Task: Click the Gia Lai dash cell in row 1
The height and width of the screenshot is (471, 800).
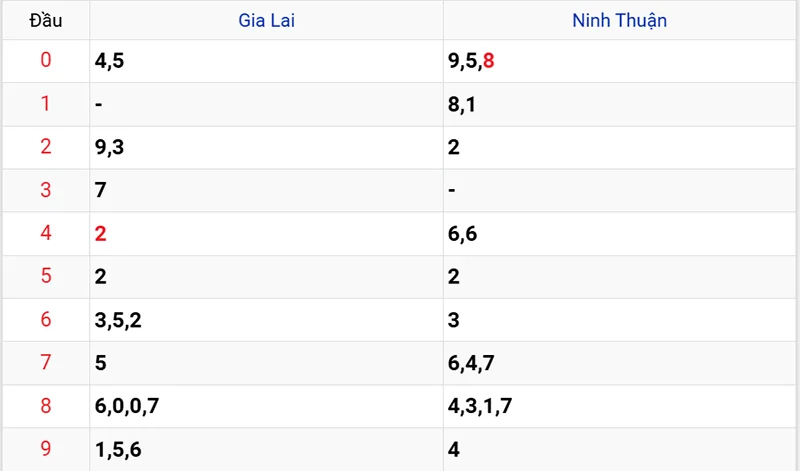Action: coord(99,104)
